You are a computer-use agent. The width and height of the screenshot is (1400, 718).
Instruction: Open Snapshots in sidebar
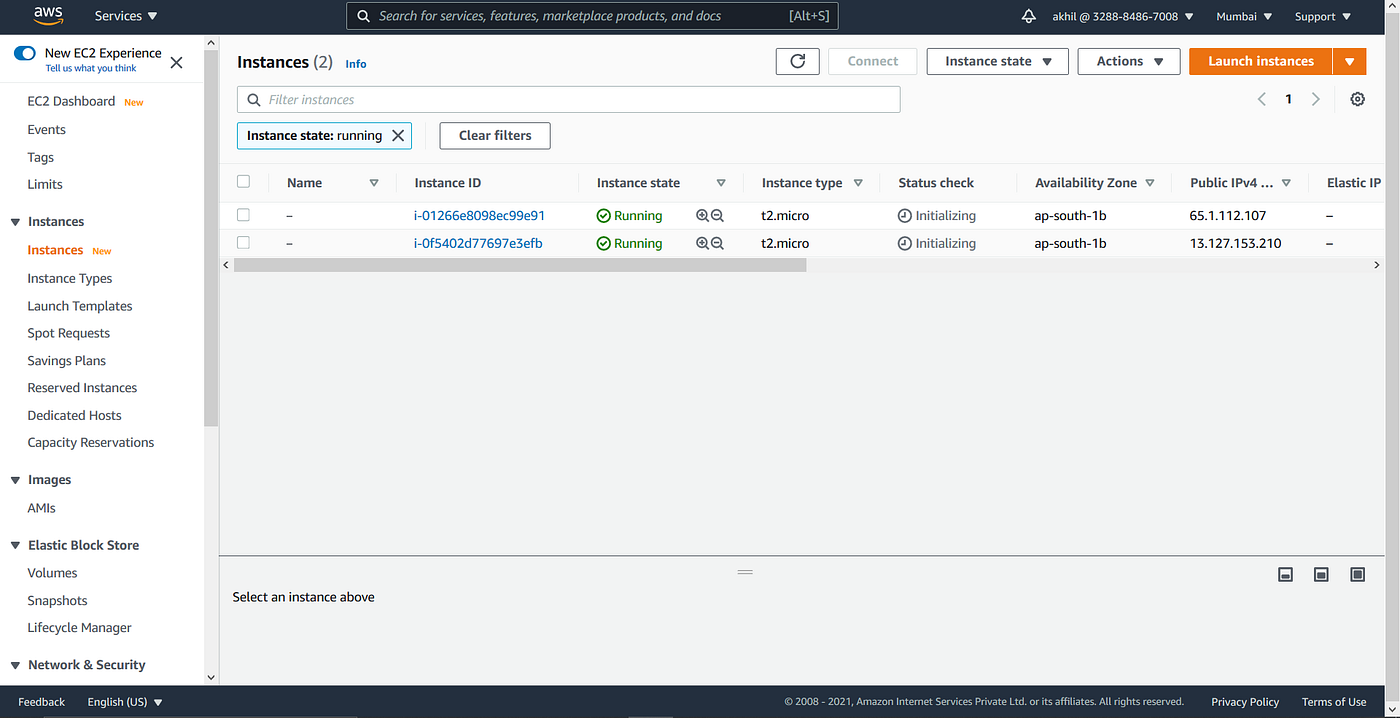click(57, 600)
